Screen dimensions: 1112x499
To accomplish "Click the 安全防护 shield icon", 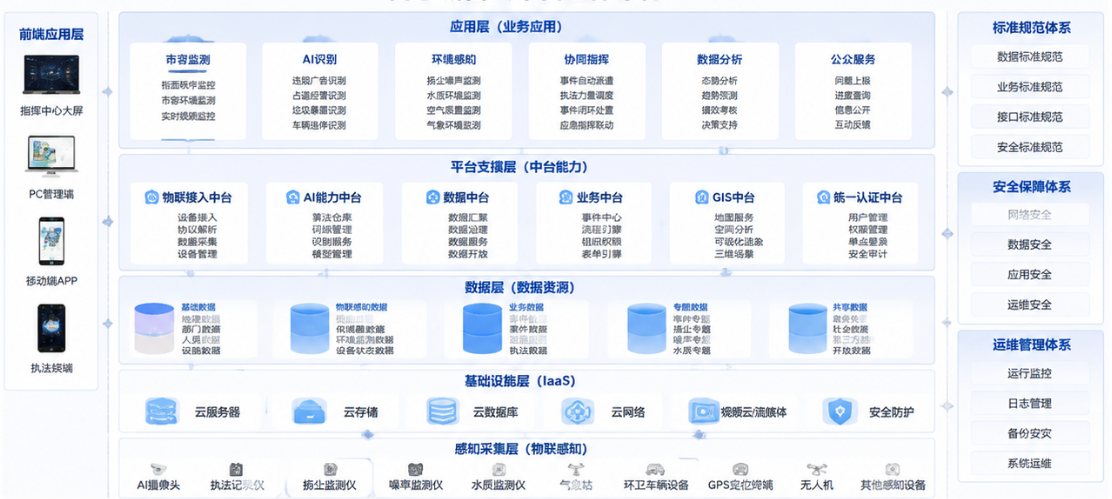I will point(840,411).
